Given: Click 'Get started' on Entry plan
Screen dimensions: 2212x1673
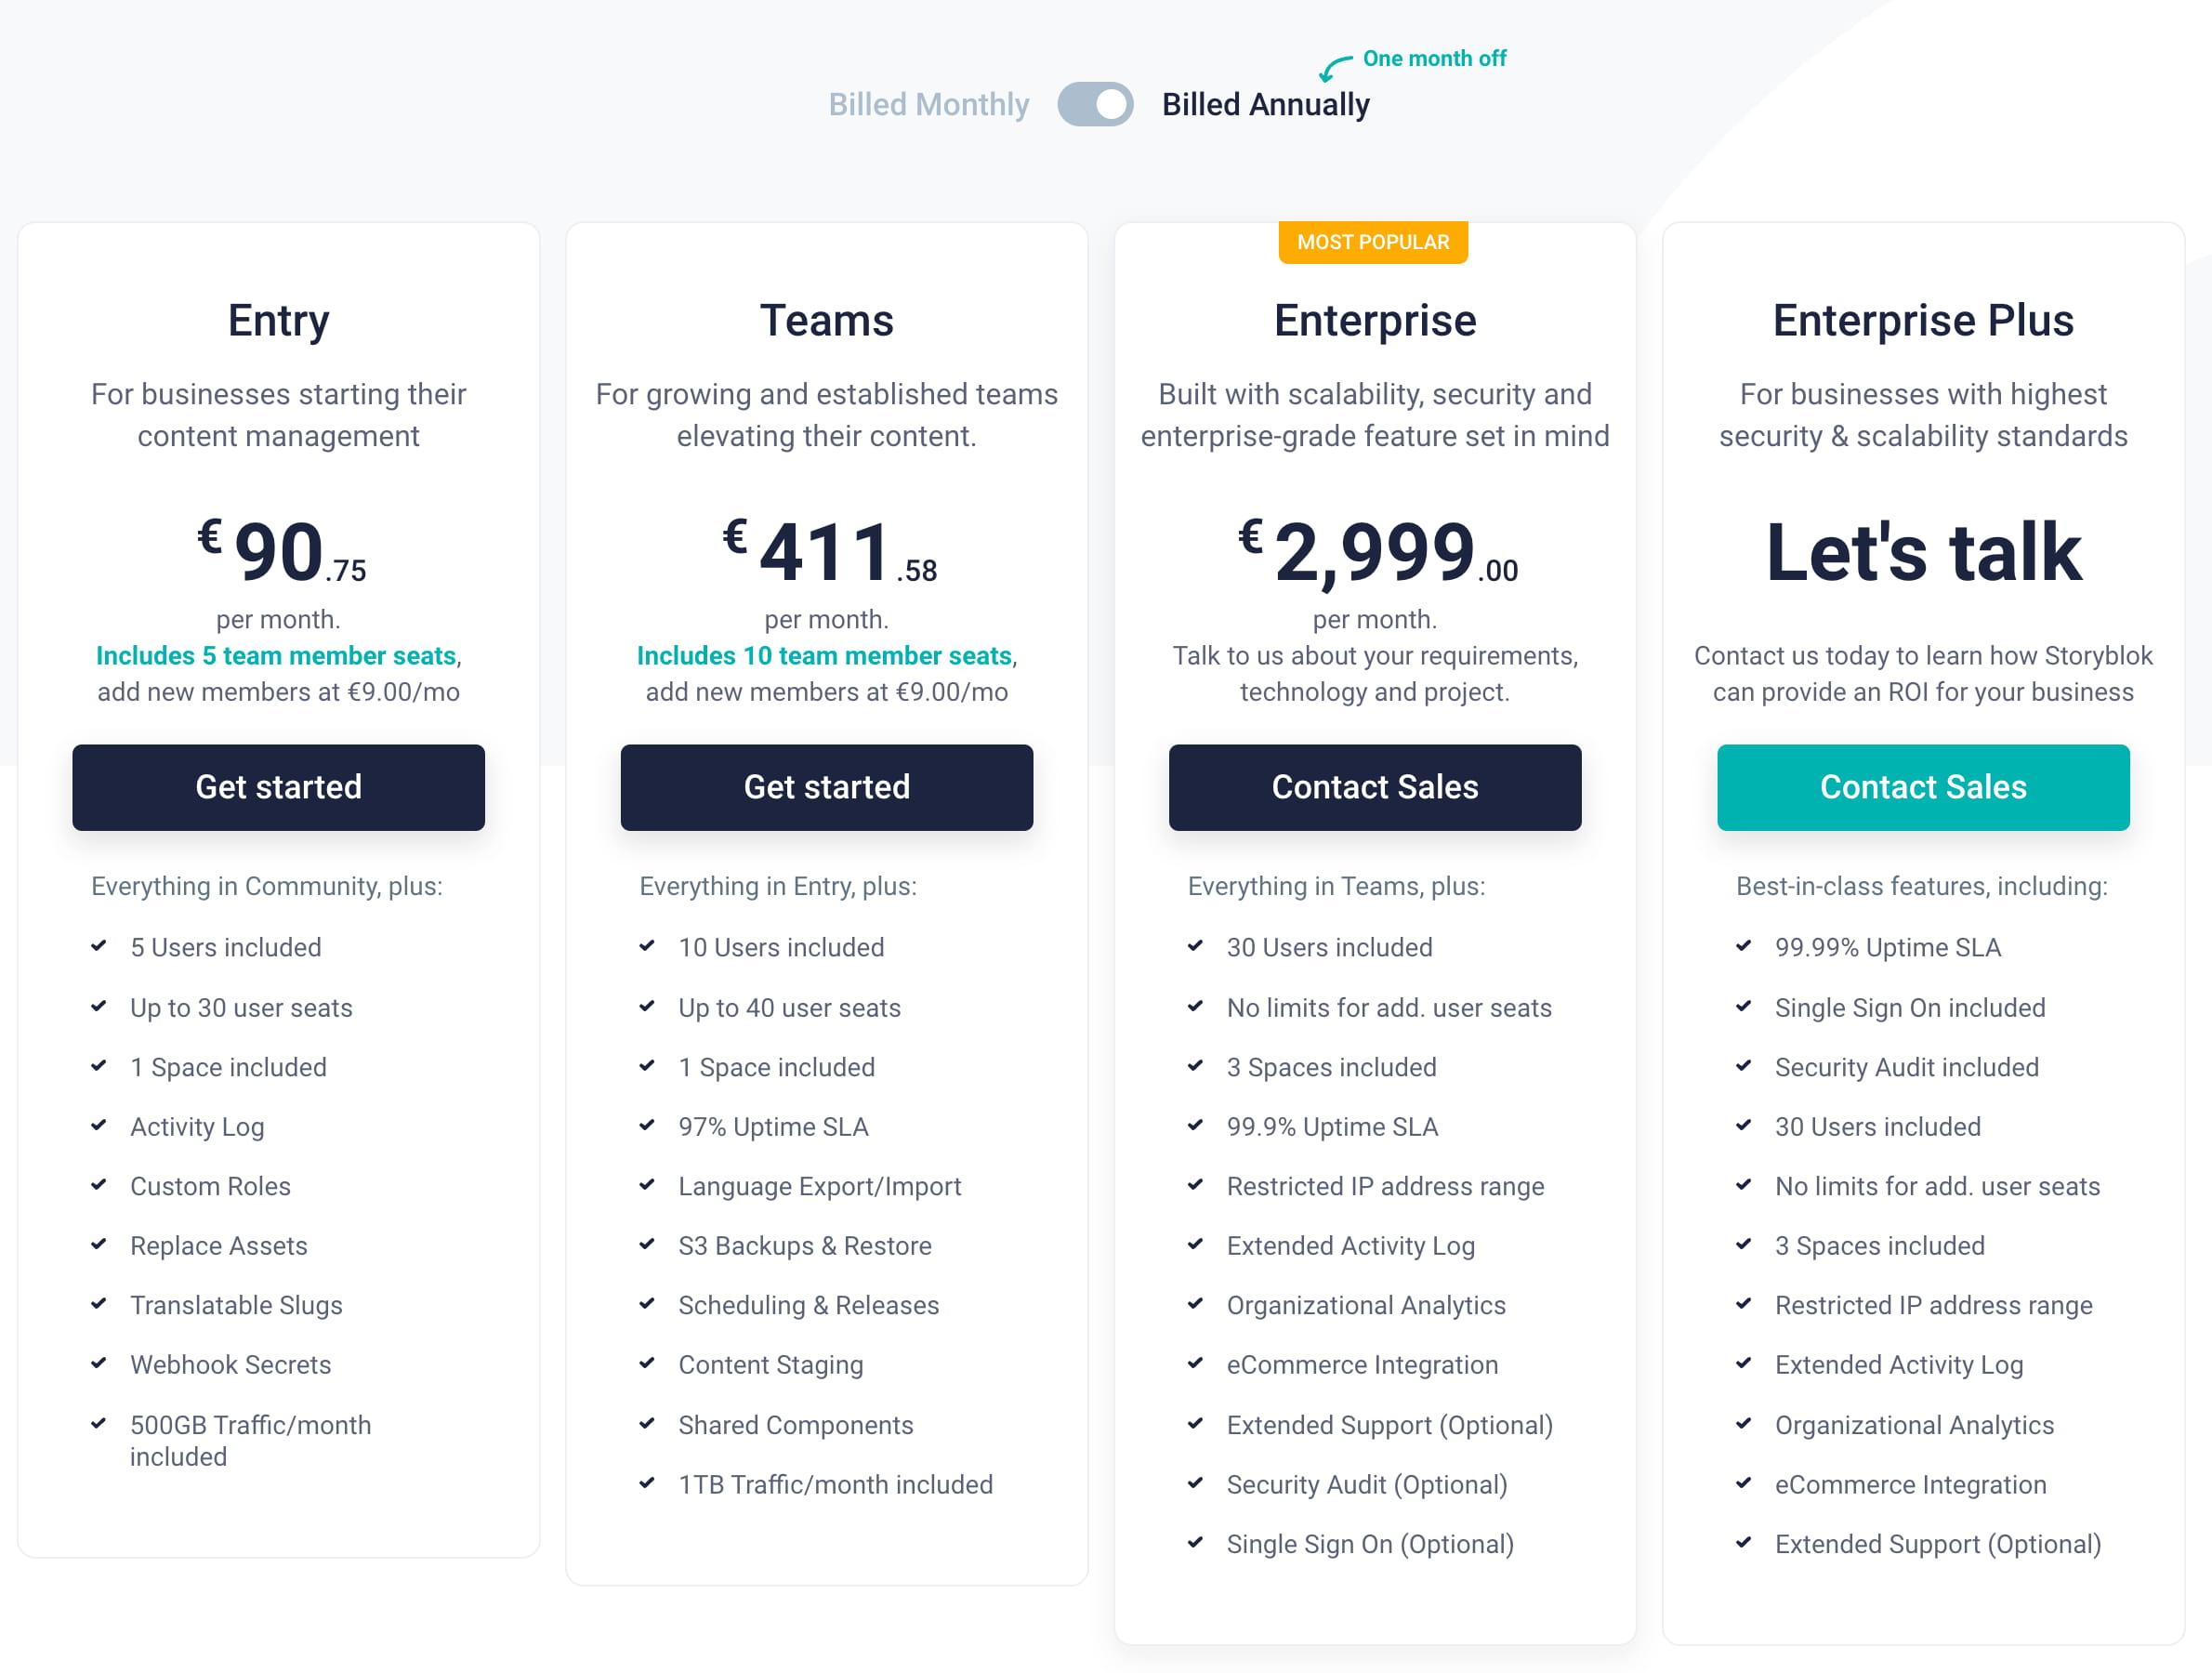Looking at the screenshot, I should tap(278, 785).
